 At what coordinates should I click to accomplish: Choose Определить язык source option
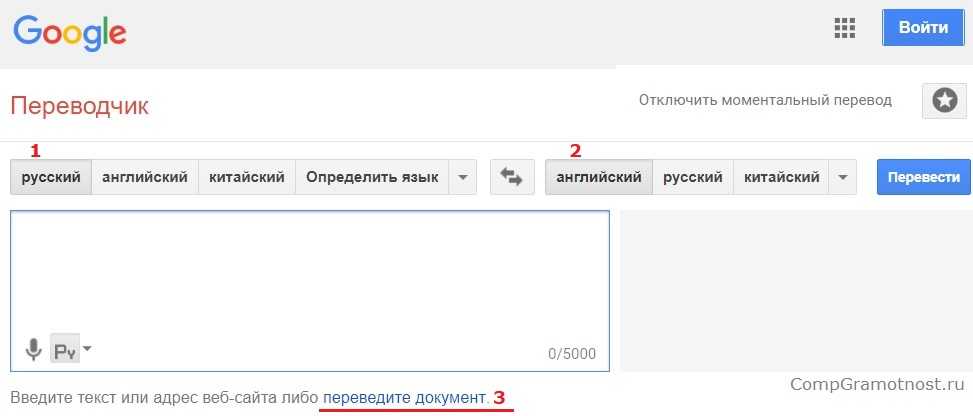[x=372, y=177]
